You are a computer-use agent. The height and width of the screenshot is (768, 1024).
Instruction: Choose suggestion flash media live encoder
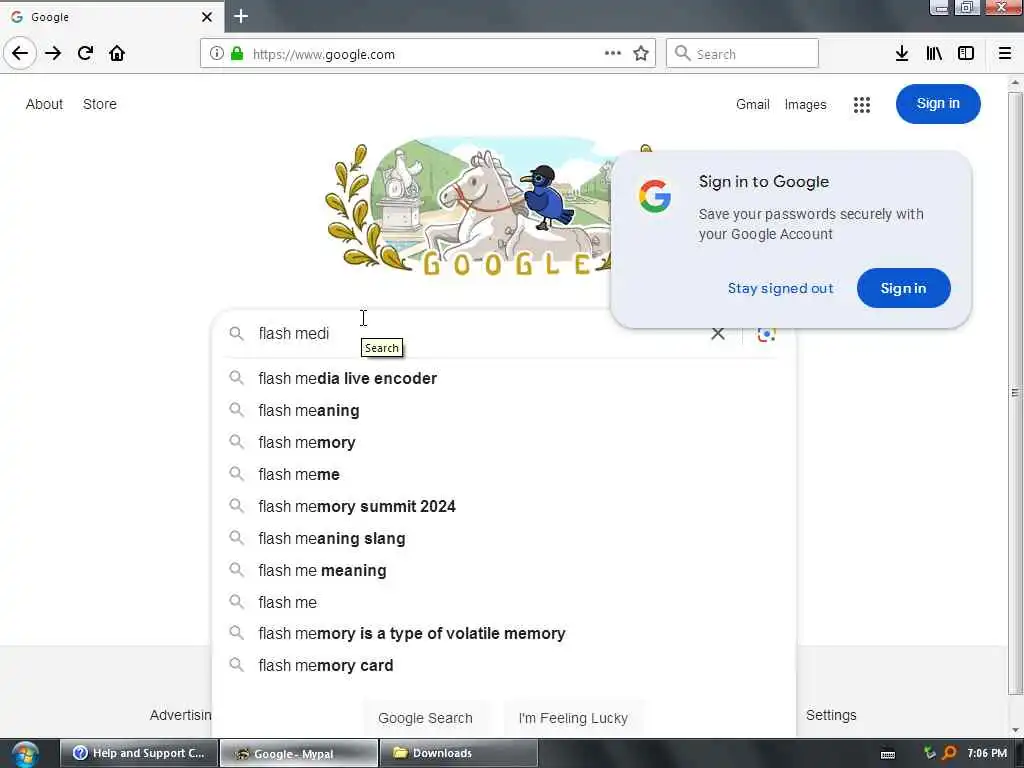(504, 378)
